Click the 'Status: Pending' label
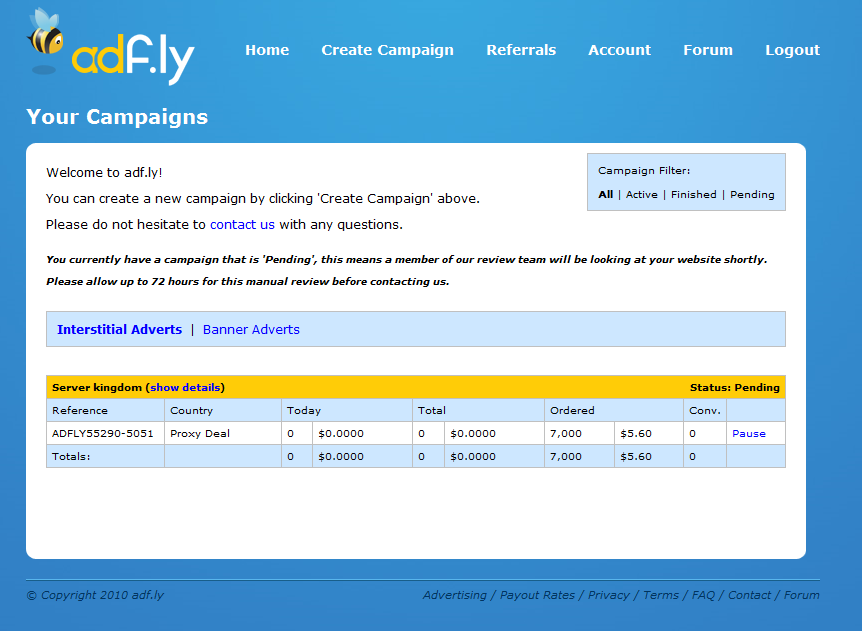This screenshot has height=631, width=862. point(734,388)
